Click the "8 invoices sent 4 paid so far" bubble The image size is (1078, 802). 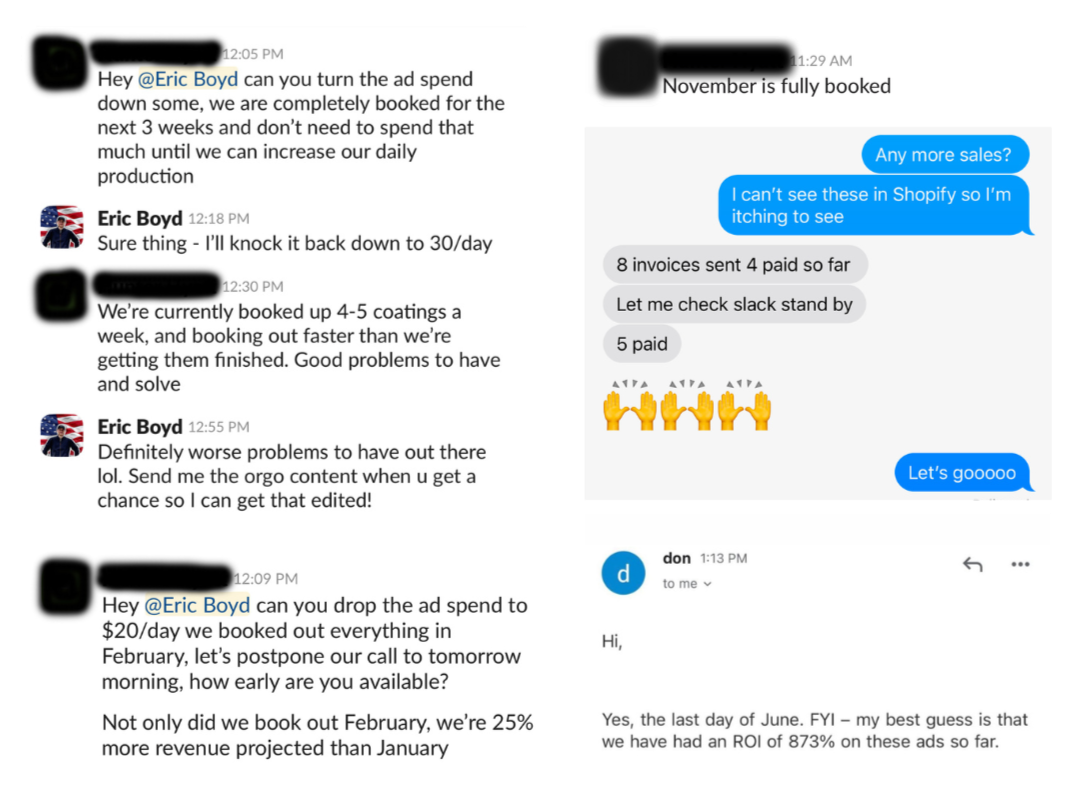click(735, 265)
